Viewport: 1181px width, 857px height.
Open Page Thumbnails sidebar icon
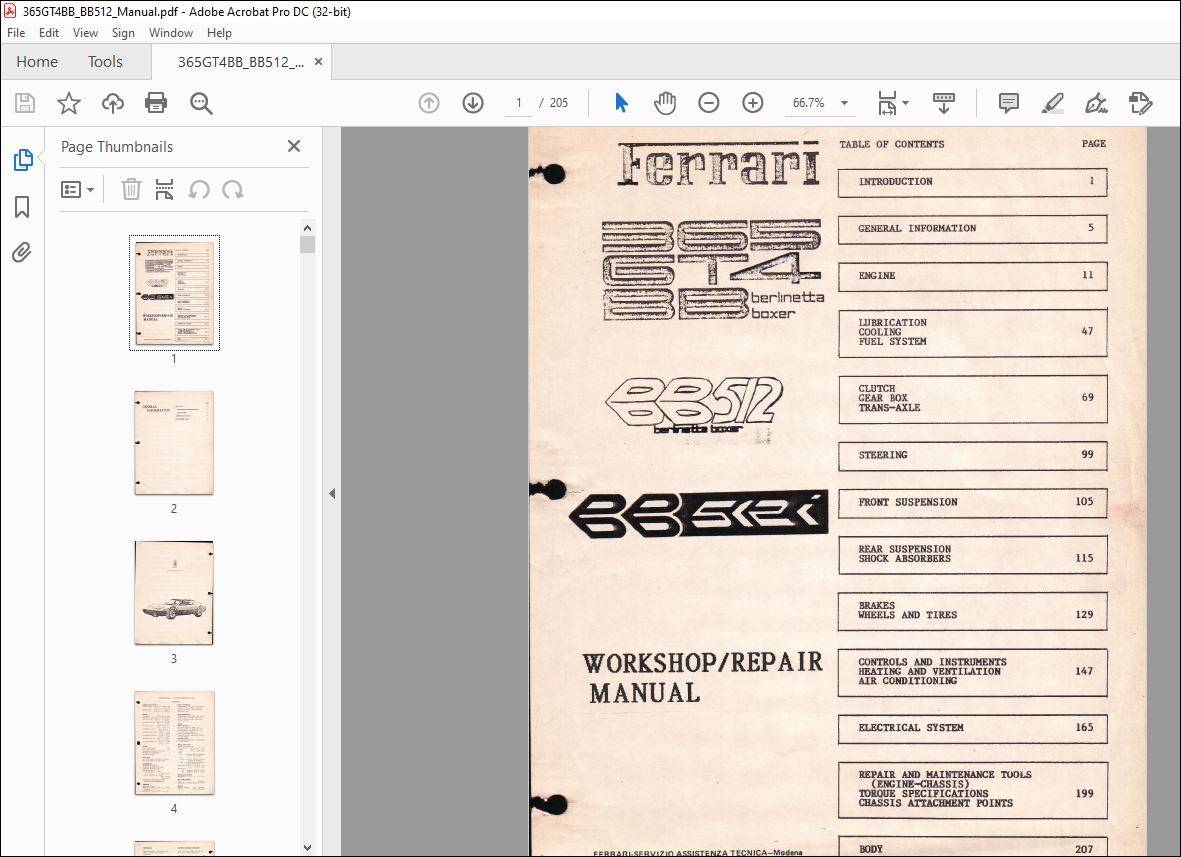[x=23, y=160]
